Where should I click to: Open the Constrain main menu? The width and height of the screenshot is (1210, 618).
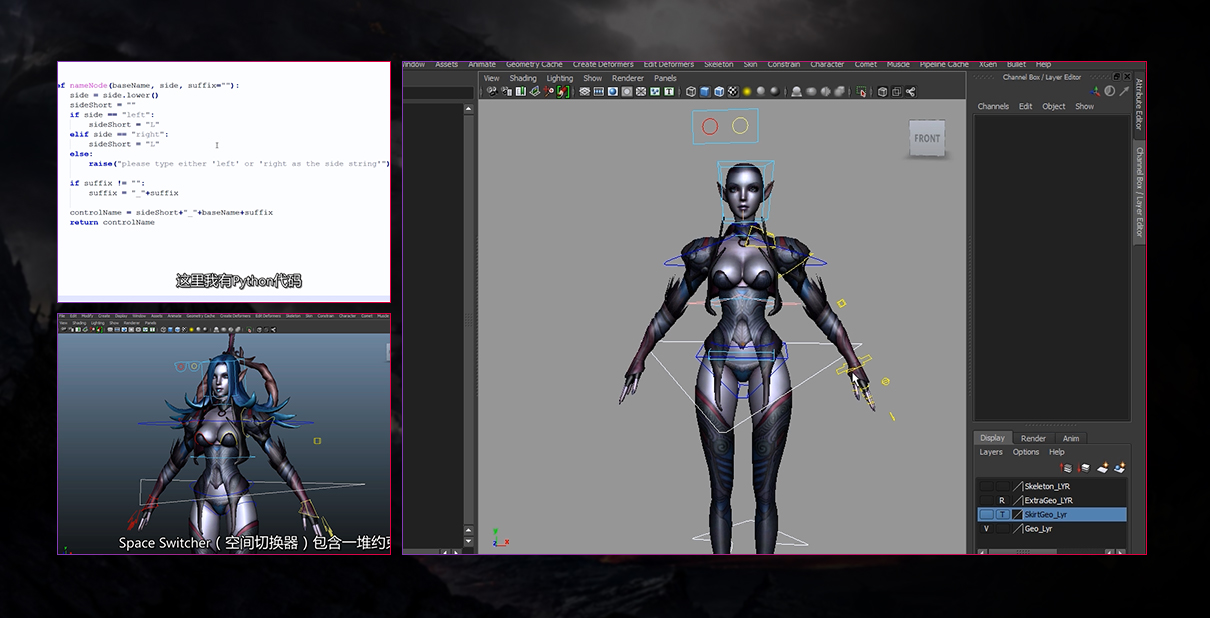click(783, 65)
